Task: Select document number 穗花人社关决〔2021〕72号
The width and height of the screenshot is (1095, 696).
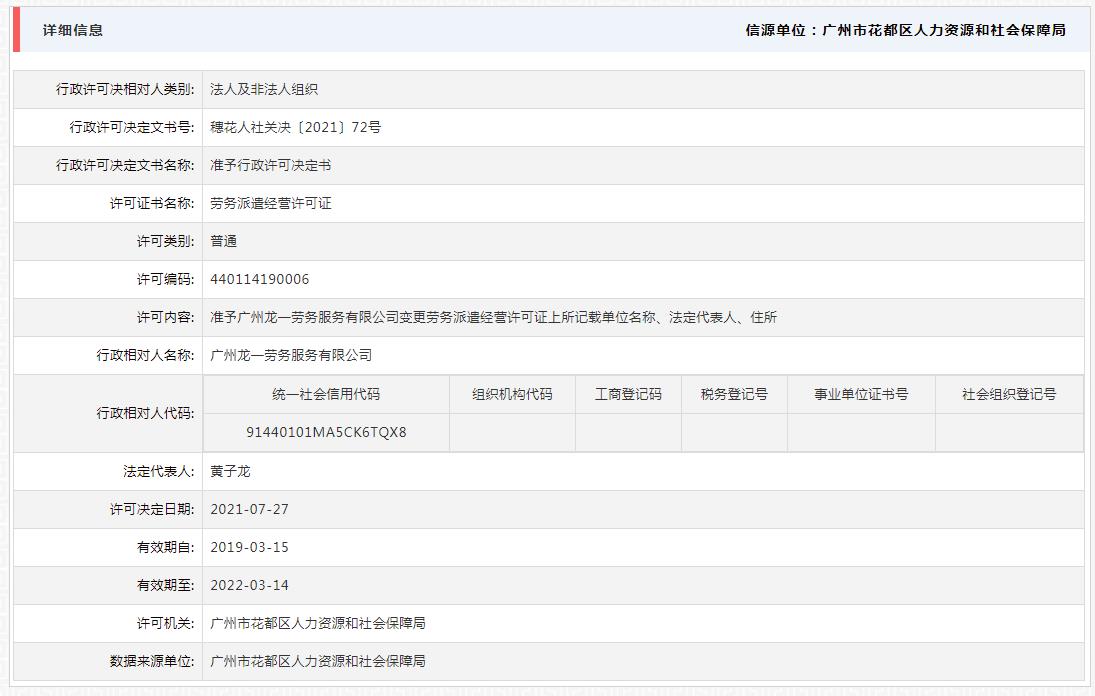Action: coord(295,127)
